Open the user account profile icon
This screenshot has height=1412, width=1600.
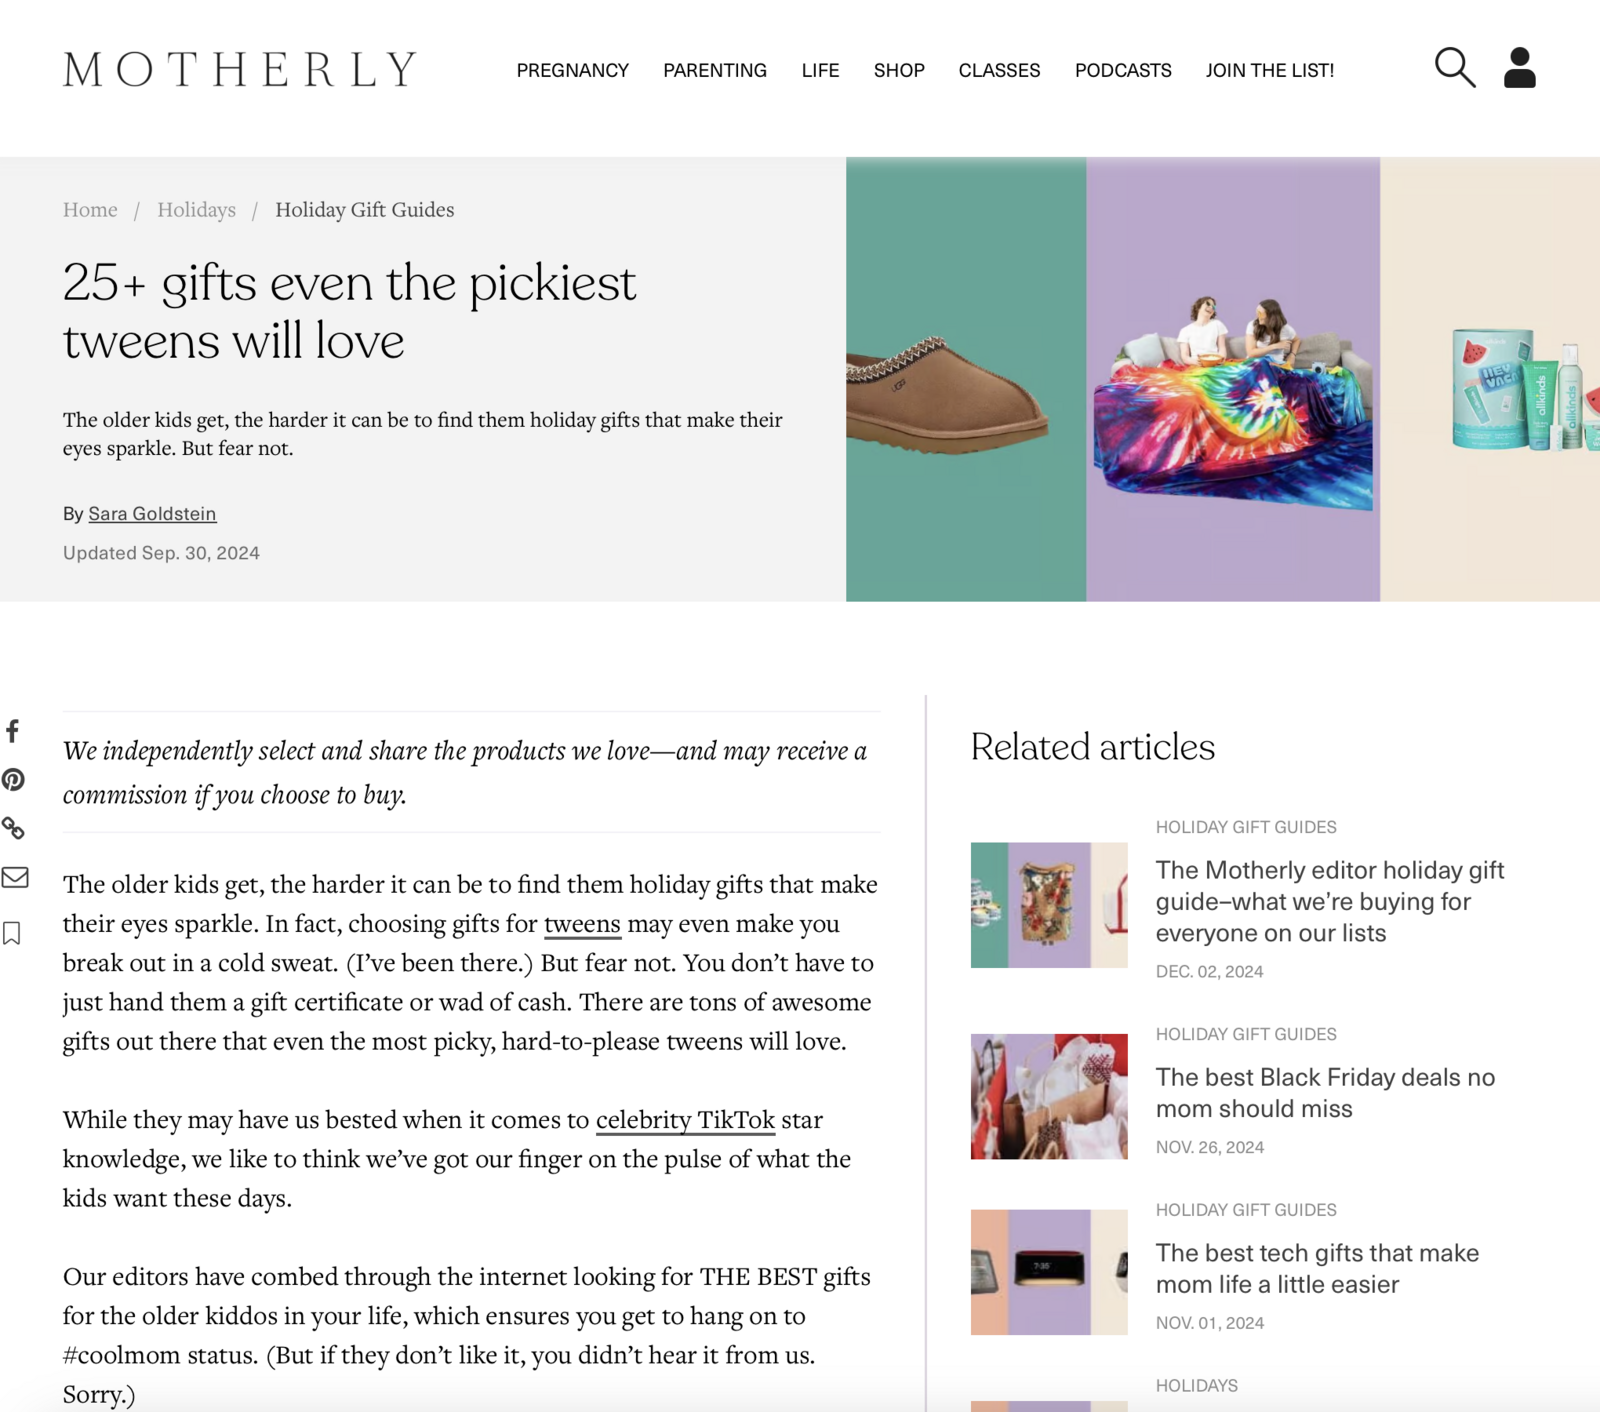[x=1519, y=68]
